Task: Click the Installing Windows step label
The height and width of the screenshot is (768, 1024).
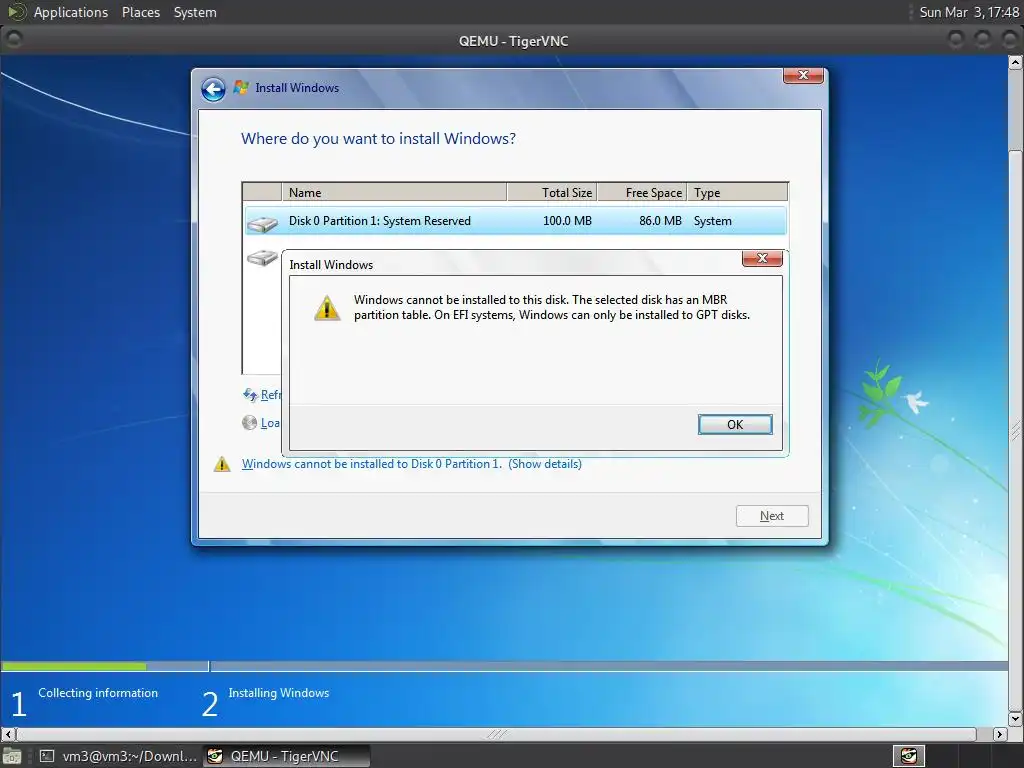Action: tap(279, 693)
